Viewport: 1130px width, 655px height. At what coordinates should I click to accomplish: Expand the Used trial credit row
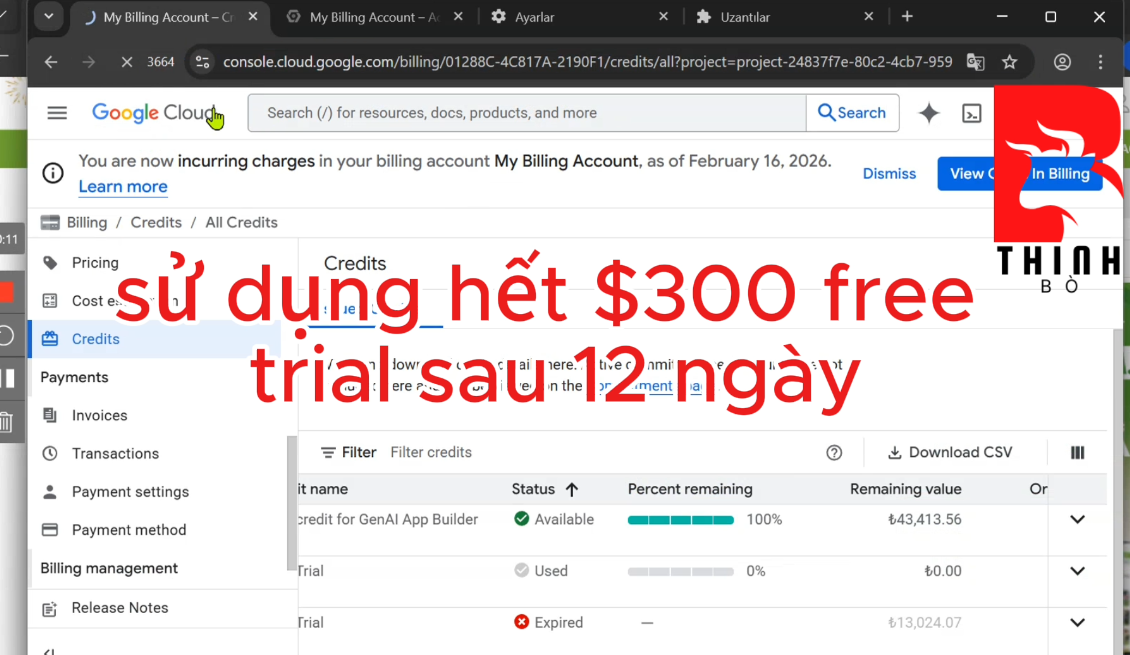point(1077,571)
